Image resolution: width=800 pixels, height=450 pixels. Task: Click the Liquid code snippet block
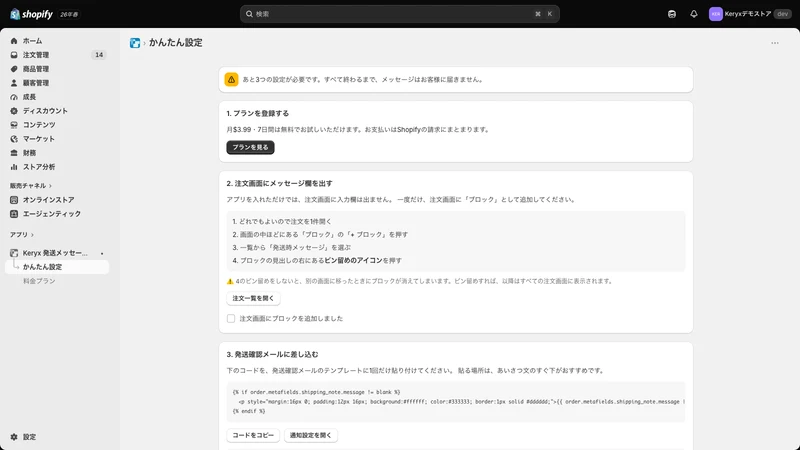[456, 402]
